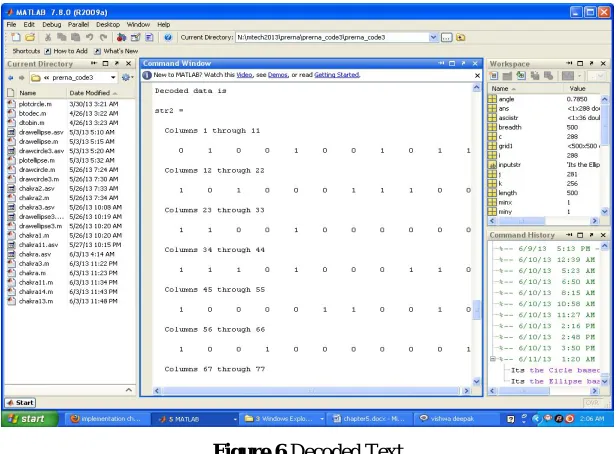616x454 pixels.
Task: Maximize the Command Window panel
Action: click(x=452, y=63)
